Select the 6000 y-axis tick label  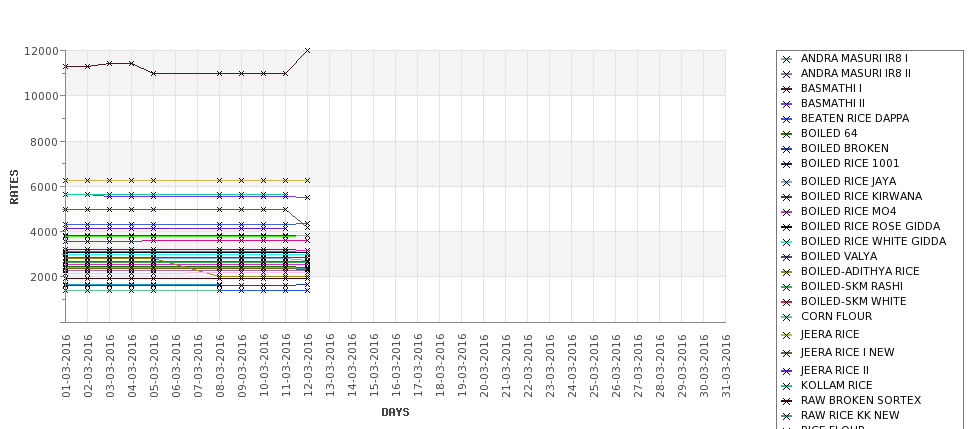click(44, 187)
